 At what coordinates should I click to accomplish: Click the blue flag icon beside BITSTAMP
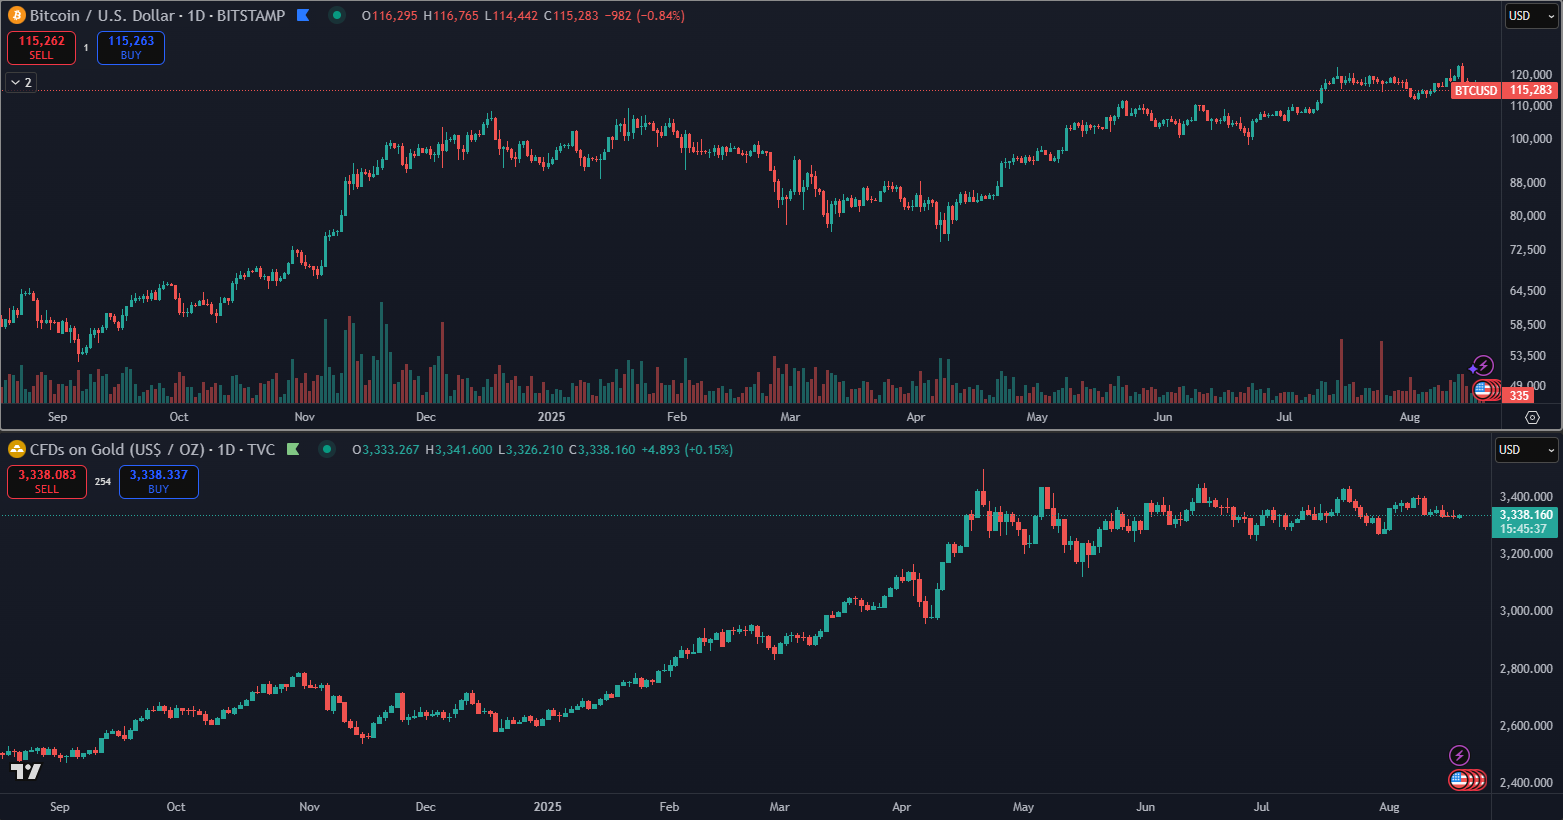coord(303,16)
